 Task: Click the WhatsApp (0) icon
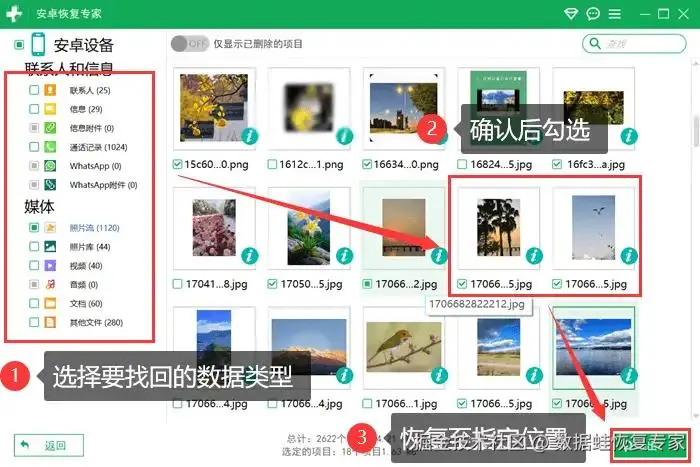(x=50, y=166)
